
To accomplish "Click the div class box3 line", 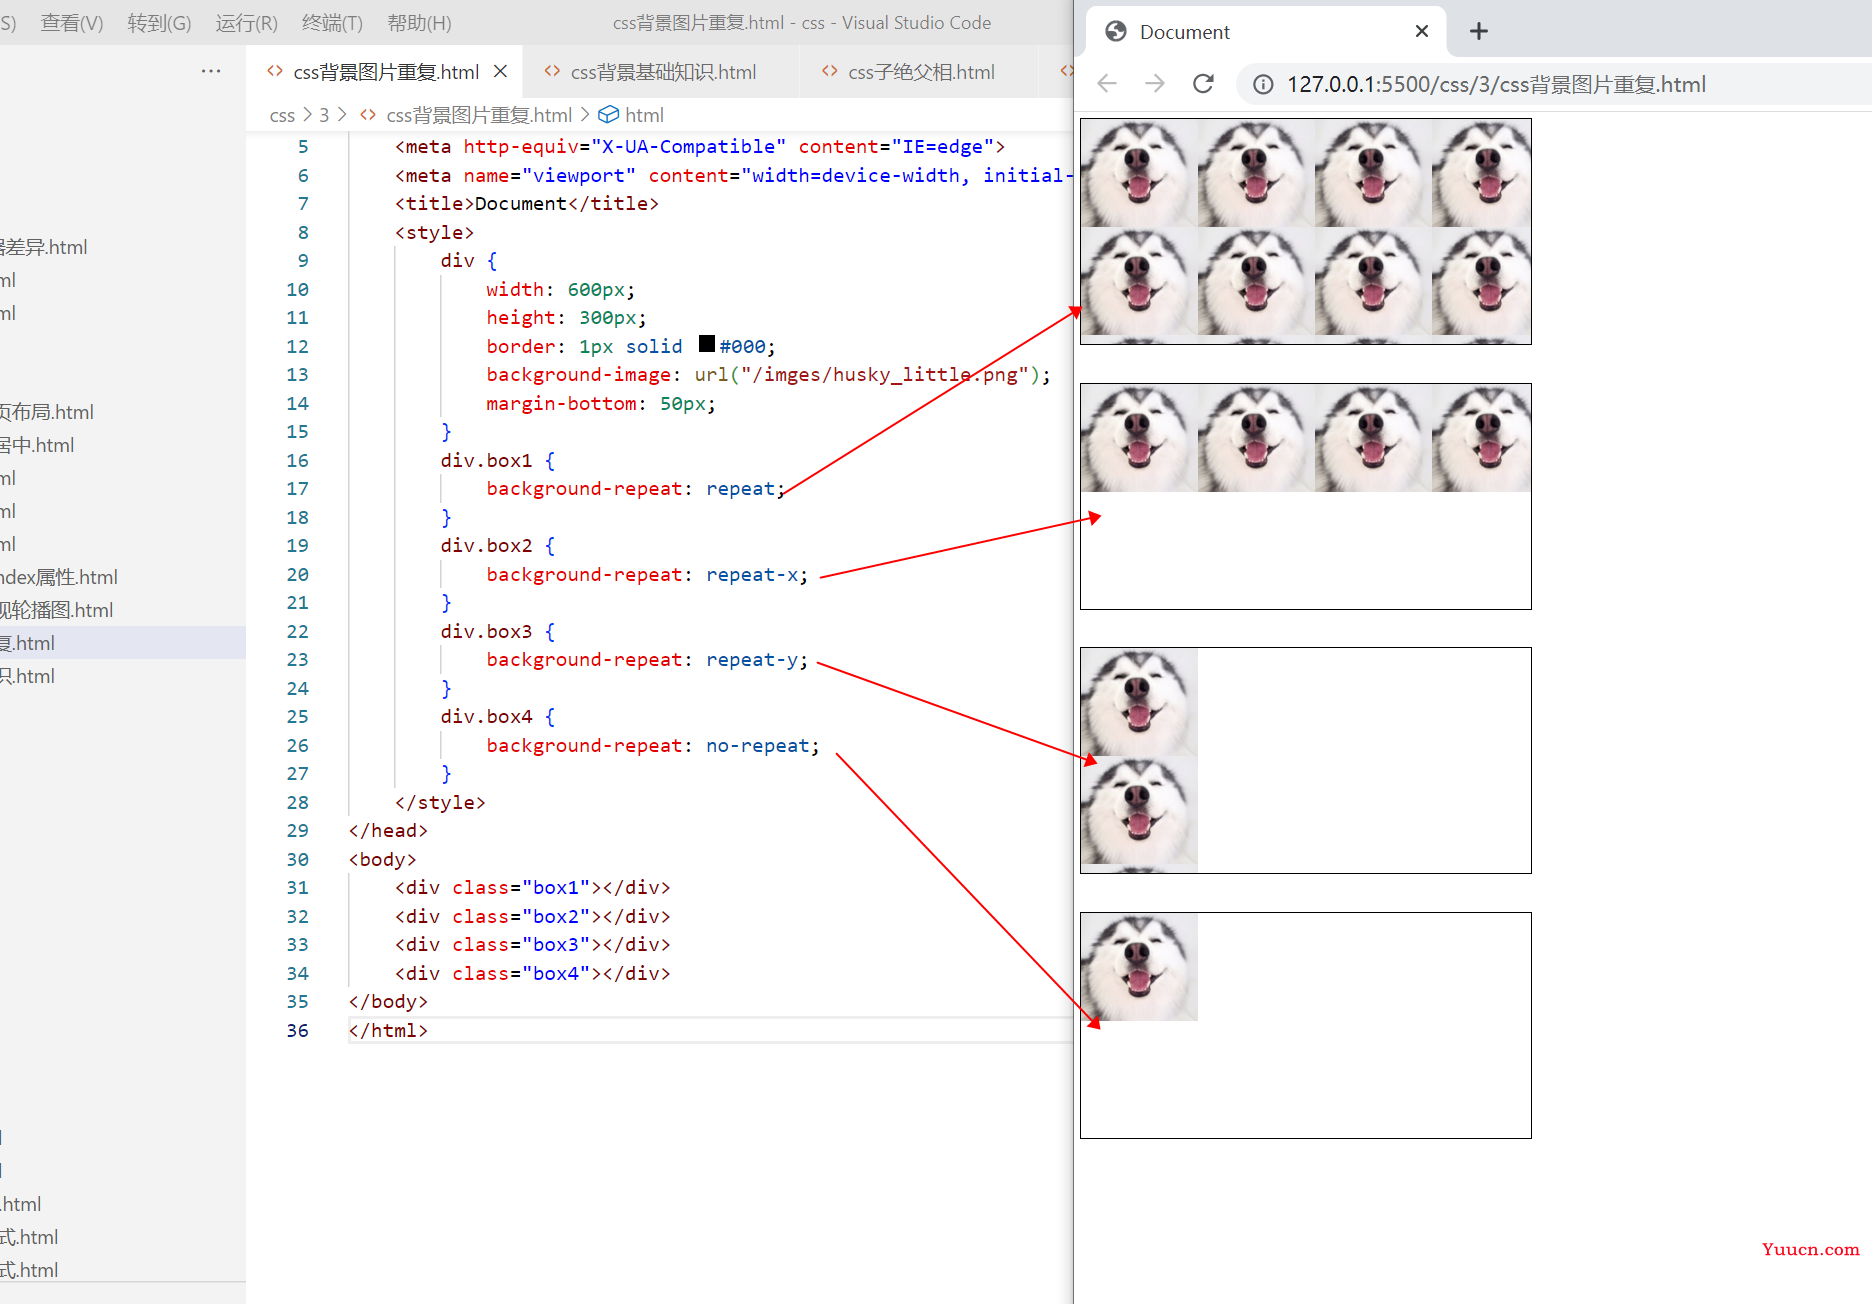I will (532, 944).
